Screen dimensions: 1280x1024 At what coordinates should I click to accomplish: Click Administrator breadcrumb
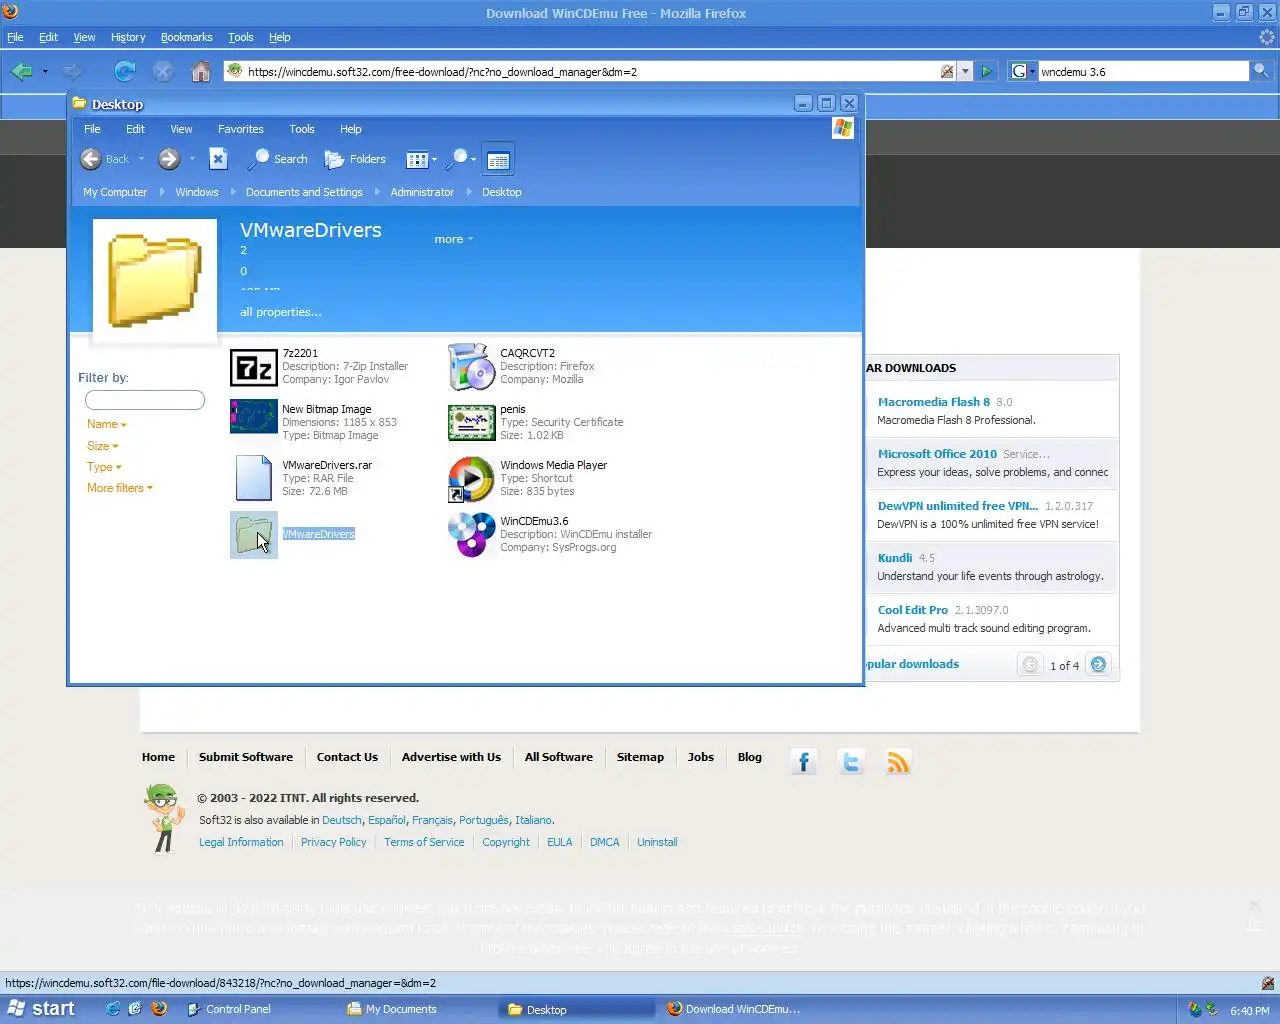coord(422,192)
